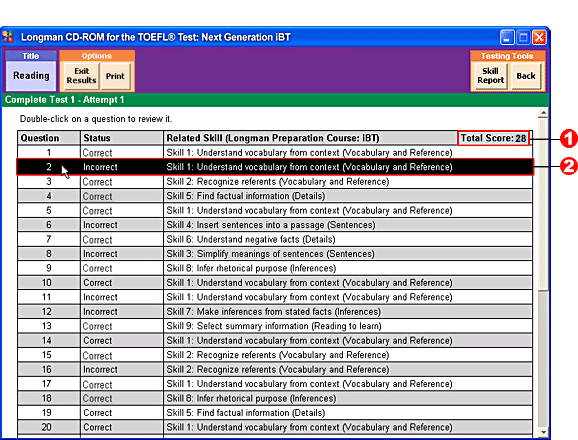Click the scrollbar up arrow

coord(543,113)
